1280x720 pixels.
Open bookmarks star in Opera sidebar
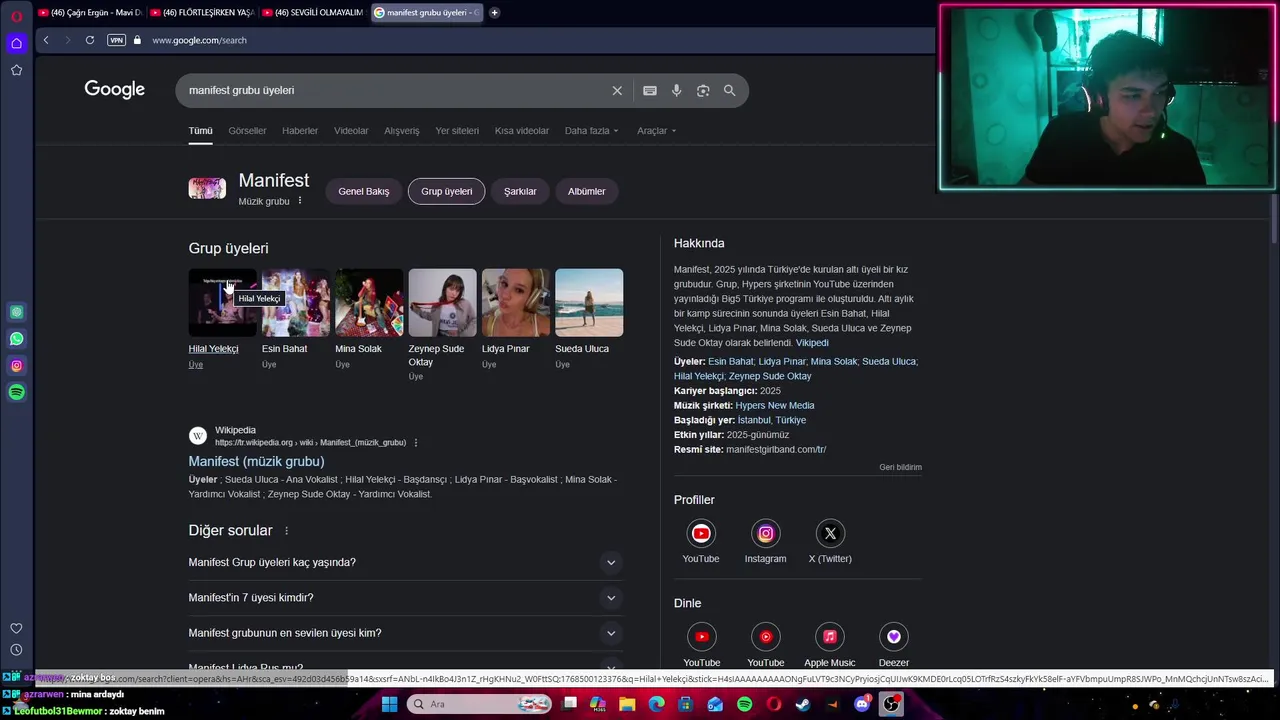[x=16, y=70]
